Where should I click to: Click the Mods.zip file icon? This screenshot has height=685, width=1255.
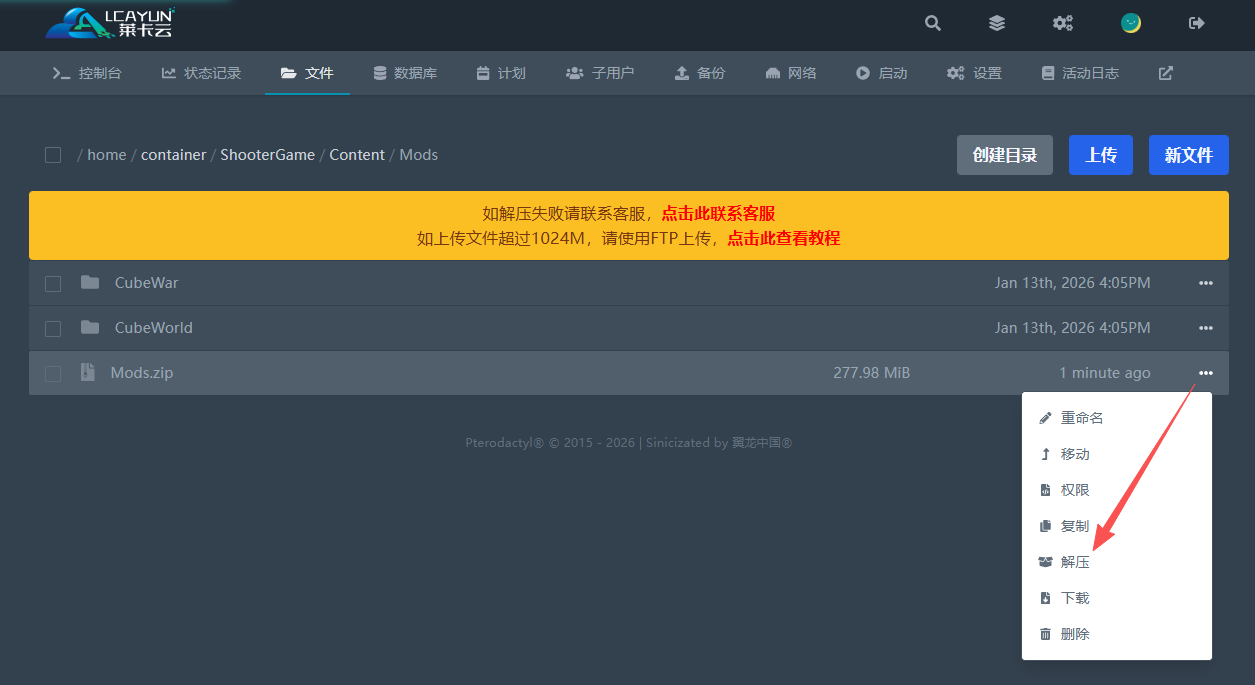tap(88, 372)
